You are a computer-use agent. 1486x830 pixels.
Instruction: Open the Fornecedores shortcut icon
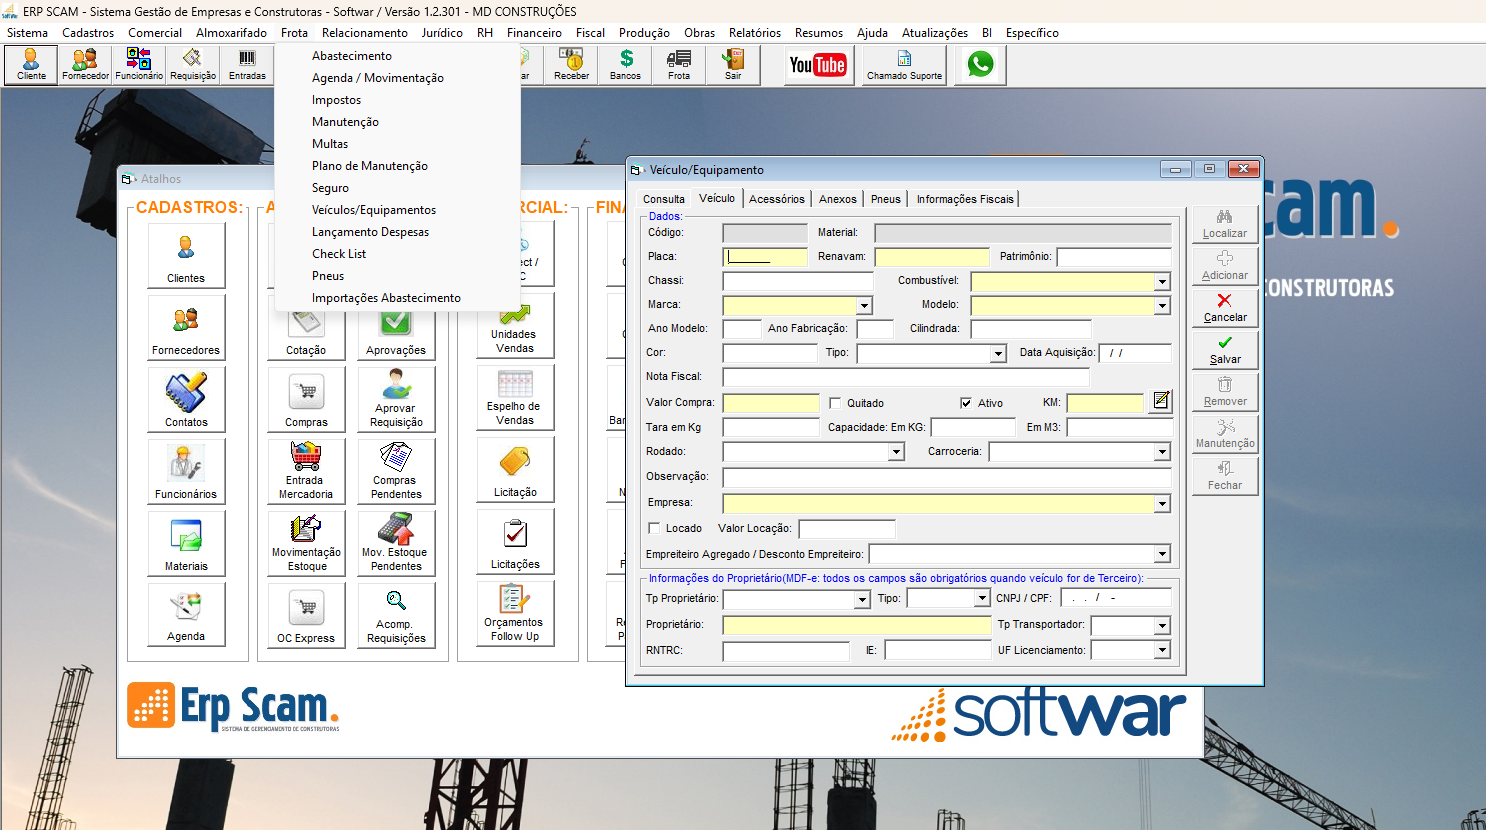(186, 327)
